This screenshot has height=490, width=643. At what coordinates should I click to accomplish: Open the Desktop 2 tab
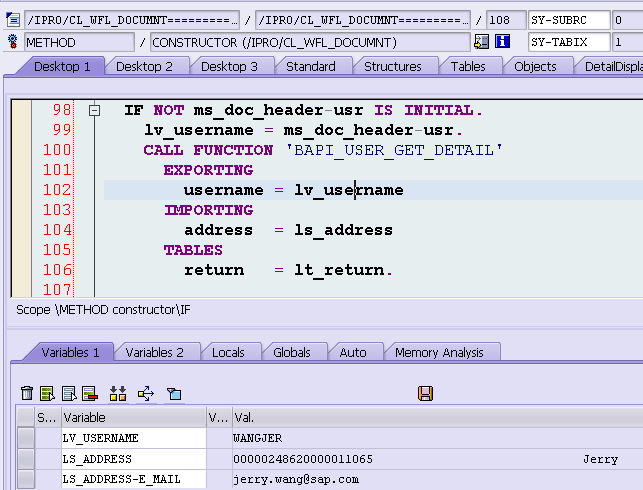click(144, 66)
